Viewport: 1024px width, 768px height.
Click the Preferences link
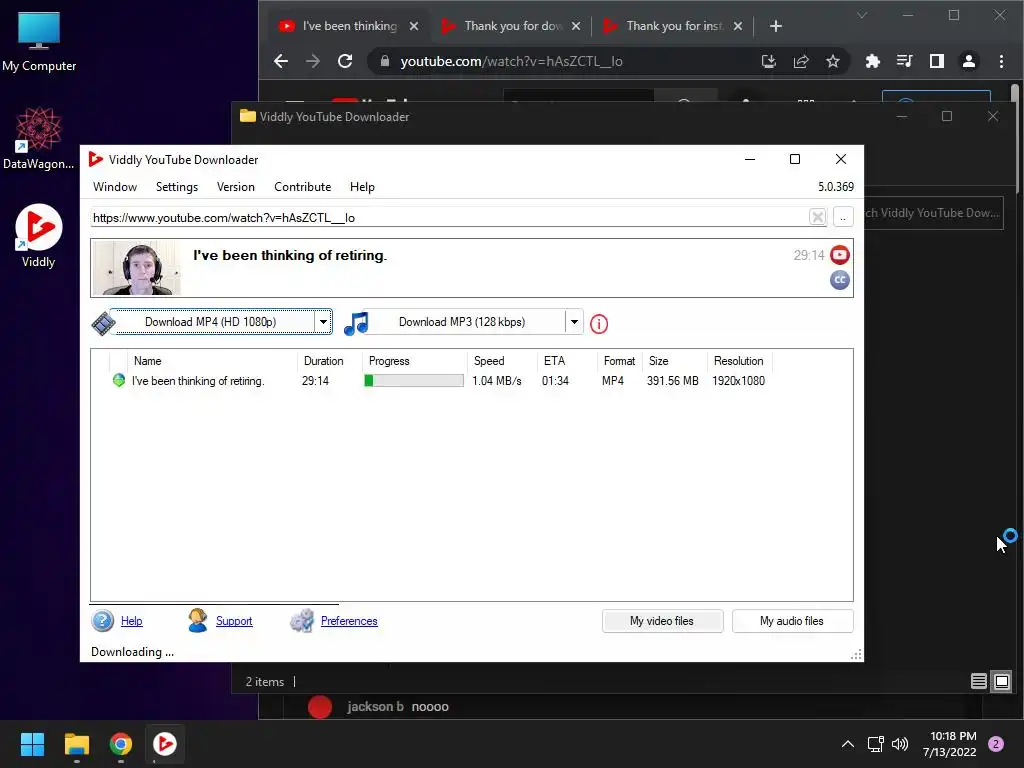pos(349,621)
